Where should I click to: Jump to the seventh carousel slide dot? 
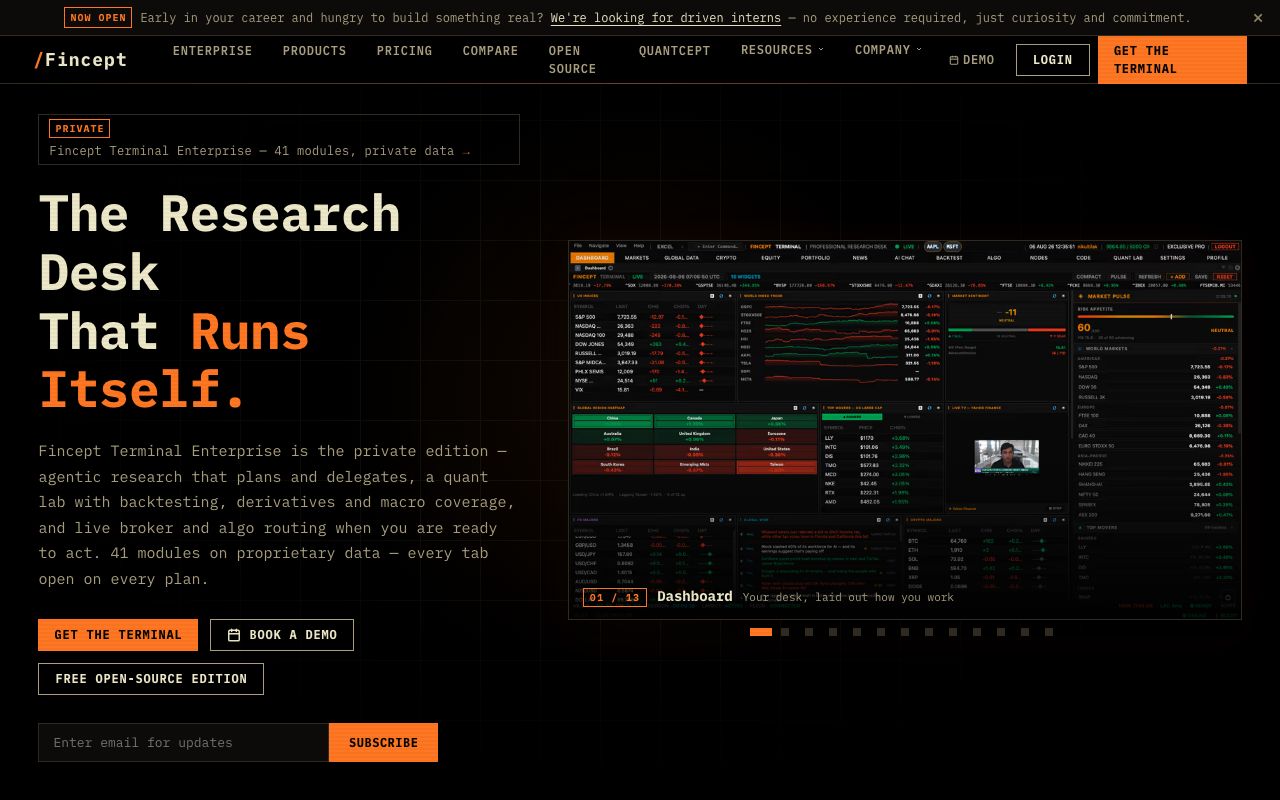[905, 632]
